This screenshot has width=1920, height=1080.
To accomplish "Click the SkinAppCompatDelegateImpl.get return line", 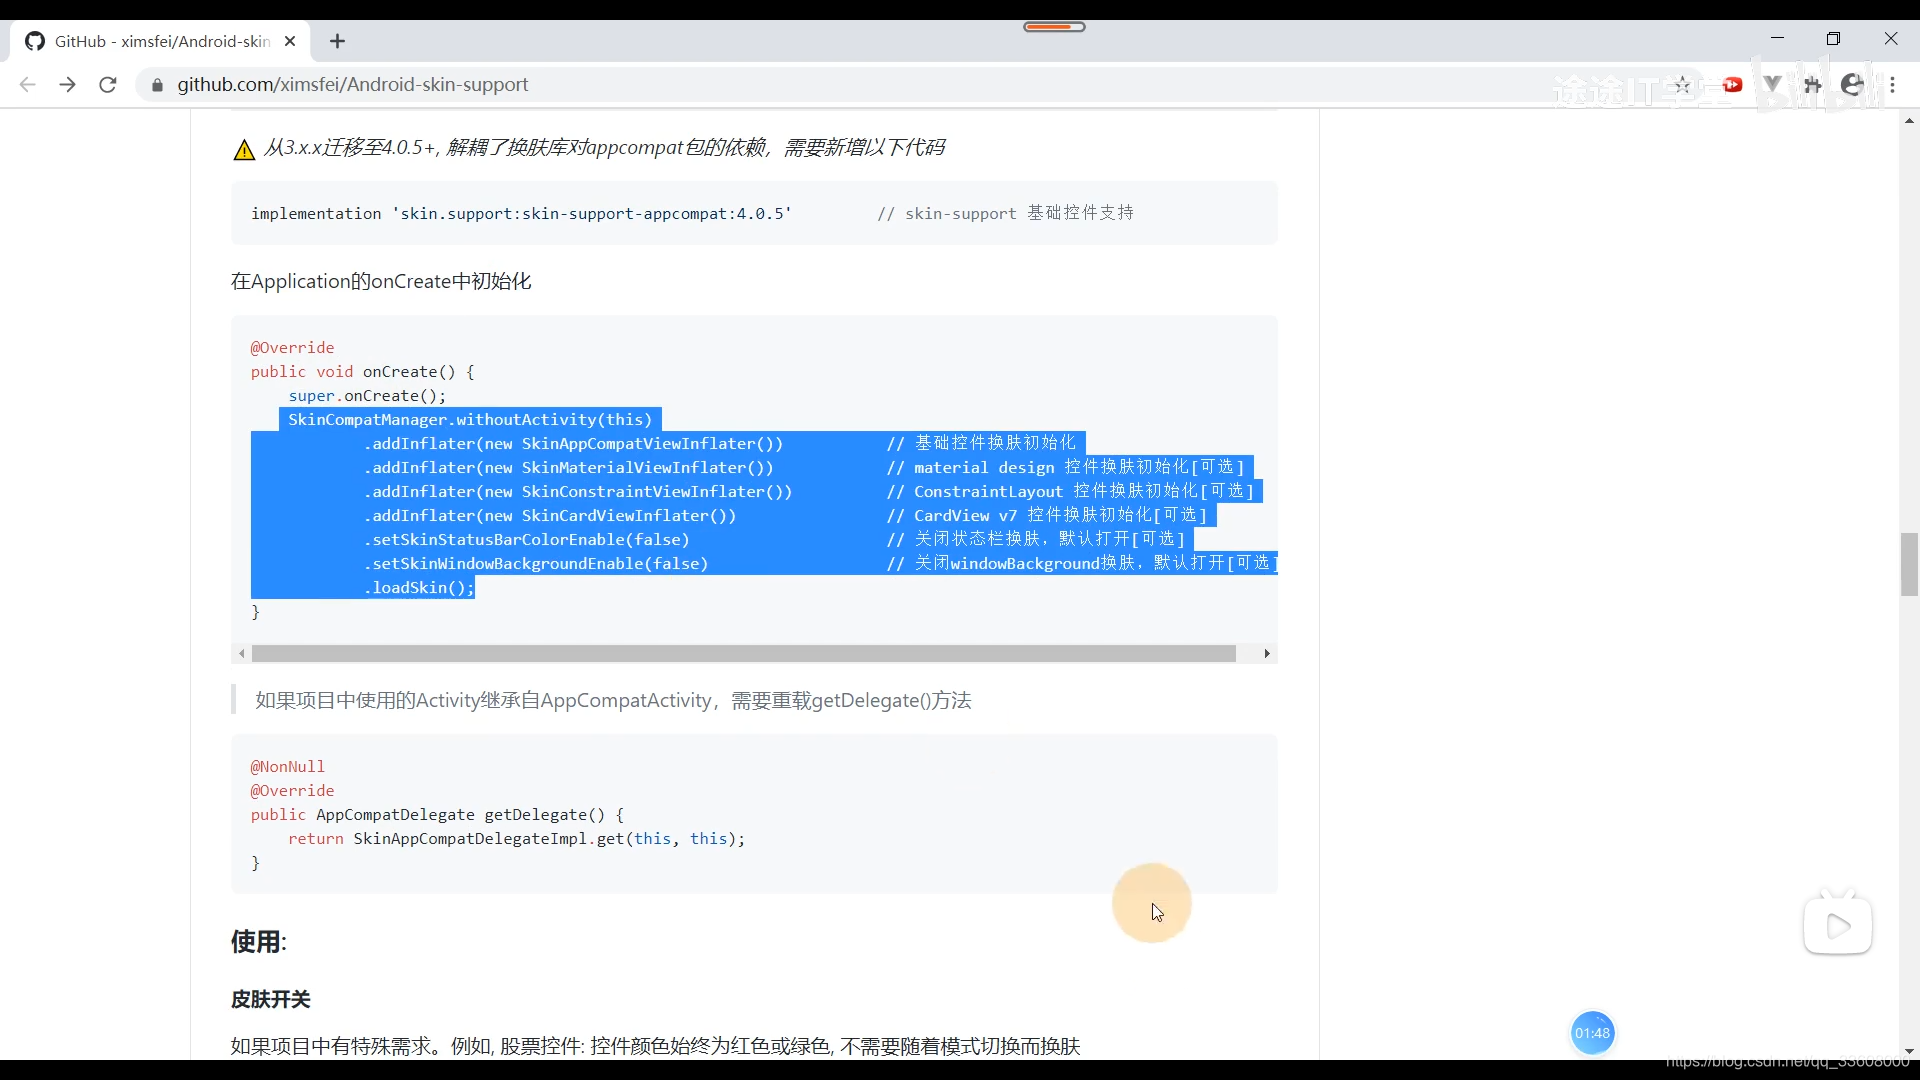I will point(517,838).
